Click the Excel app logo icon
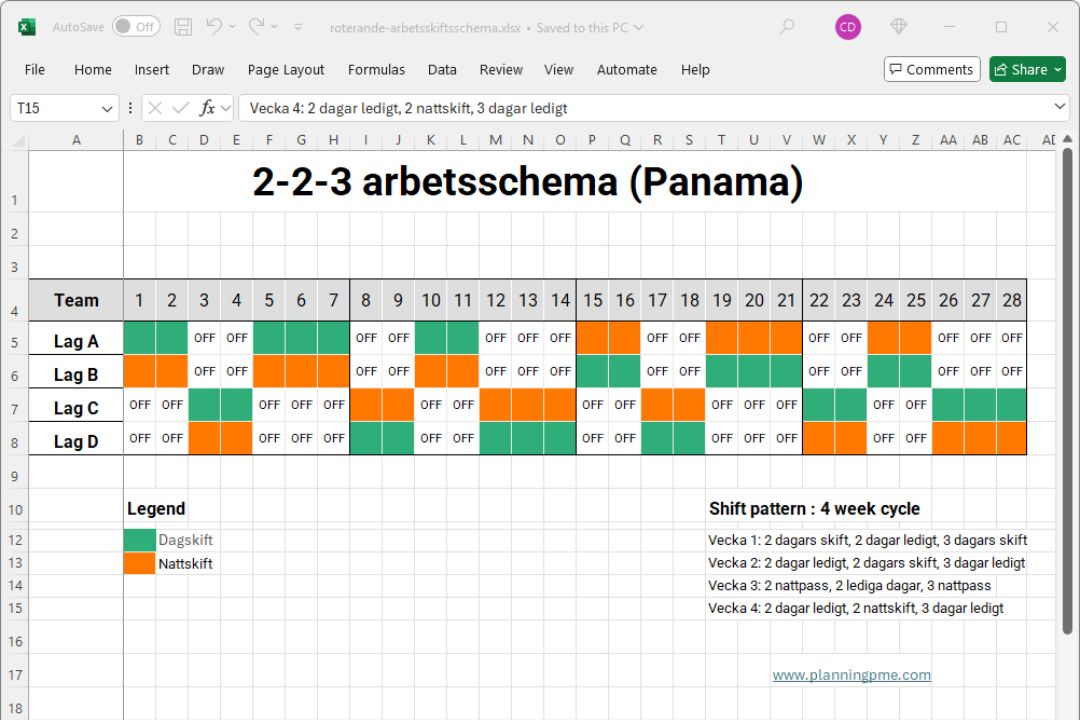Screen dimensions: 1080x720 tap(27, 27)
